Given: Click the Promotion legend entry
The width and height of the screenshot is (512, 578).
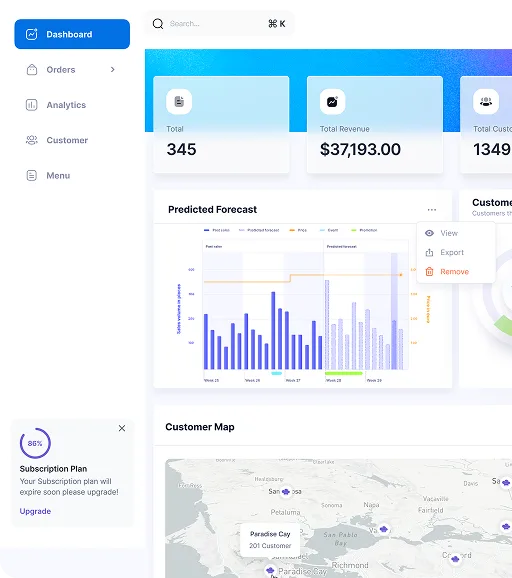Looking at the screenshot, I should (365, 230).
